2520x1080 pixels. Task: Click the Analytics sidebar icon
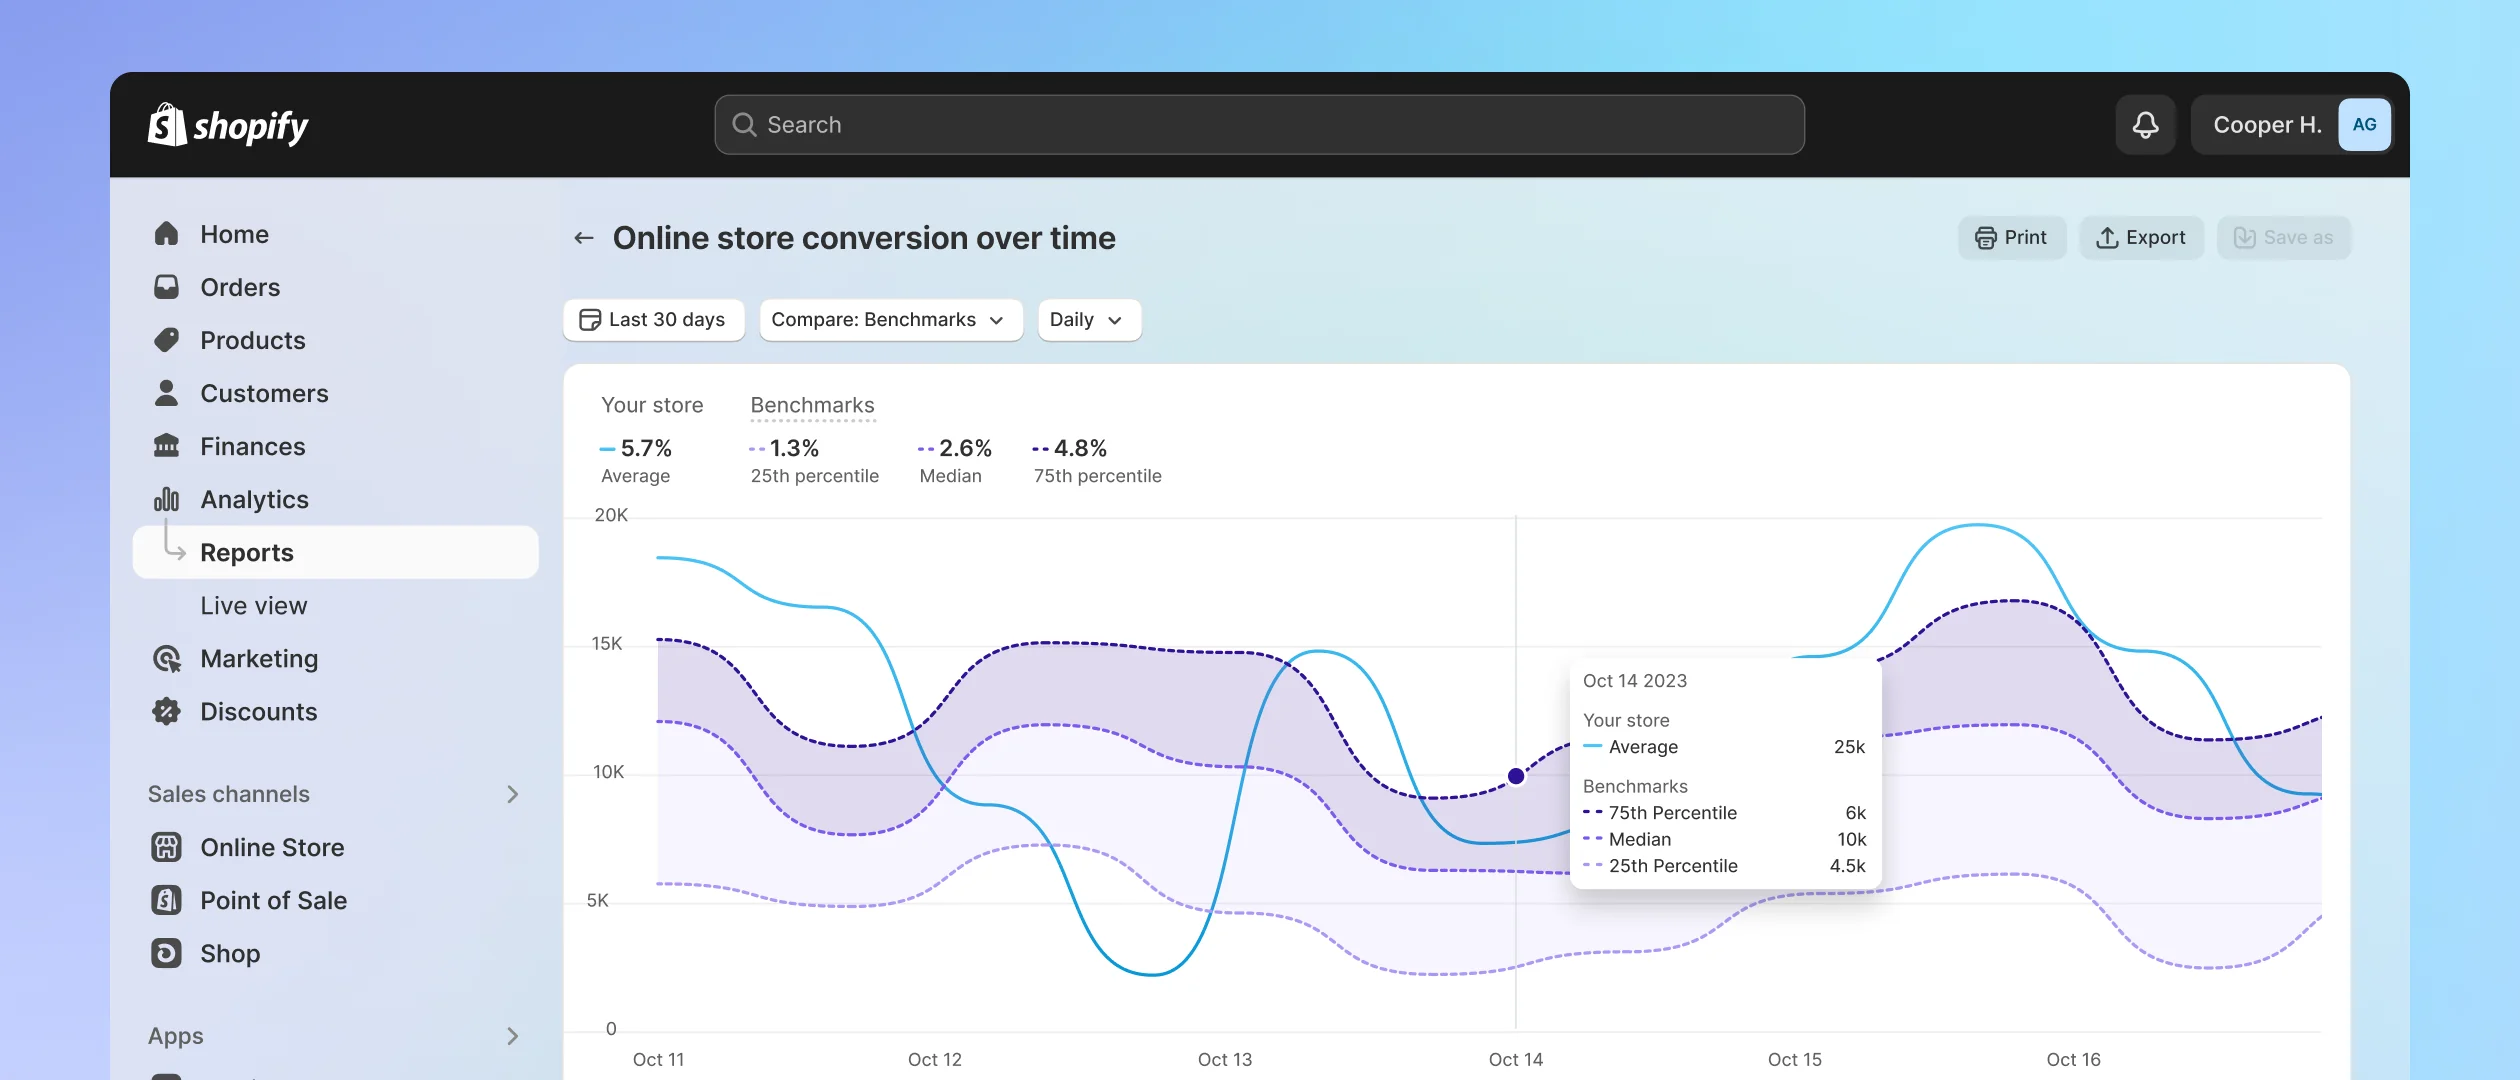[164, 500]
